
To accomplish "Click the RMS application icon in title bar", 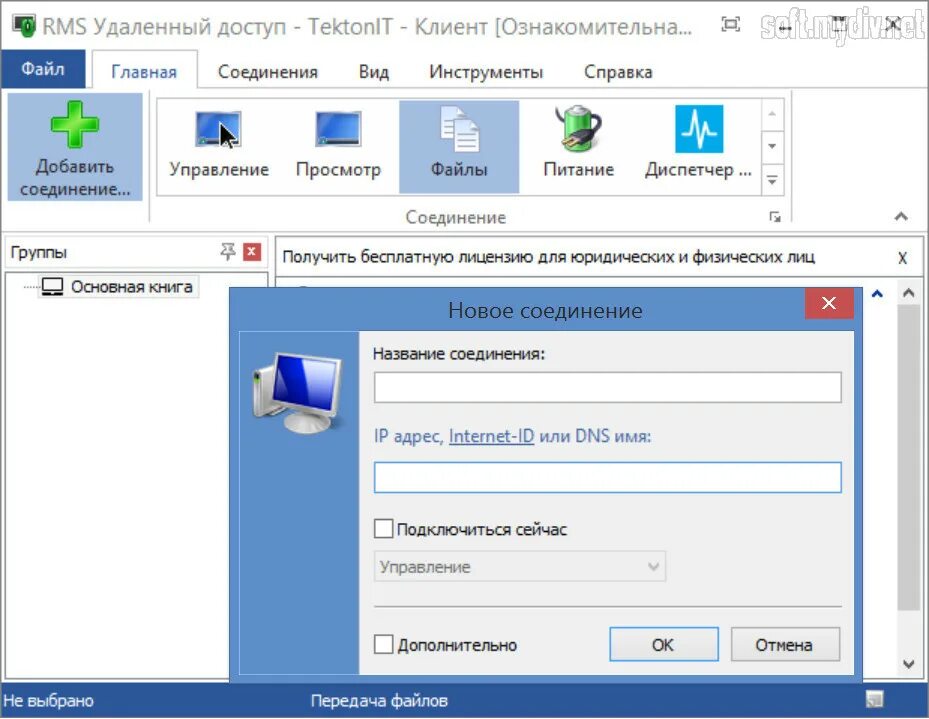I will click(23, 25).
